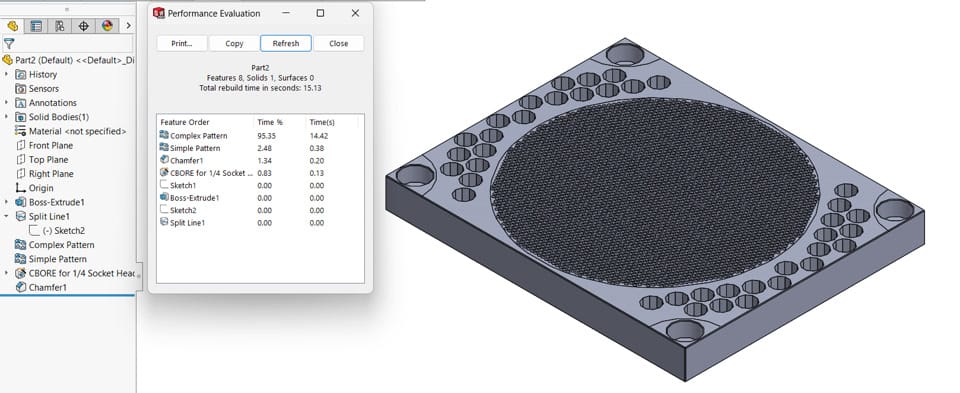Open the FeatureManager Design Tree tab
The height and width of the screenshot is (393, 960).
[x=12, y=26]
